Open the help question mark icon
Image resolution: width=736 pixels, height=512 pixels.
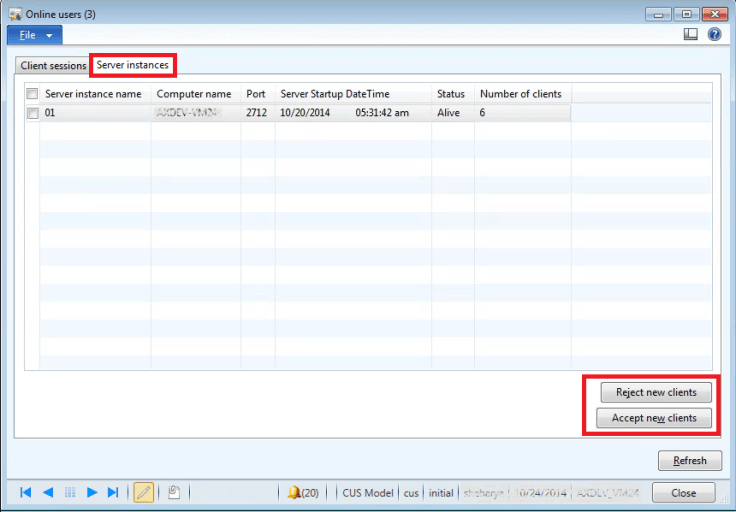pyautogui.click(x=714, y=34)
